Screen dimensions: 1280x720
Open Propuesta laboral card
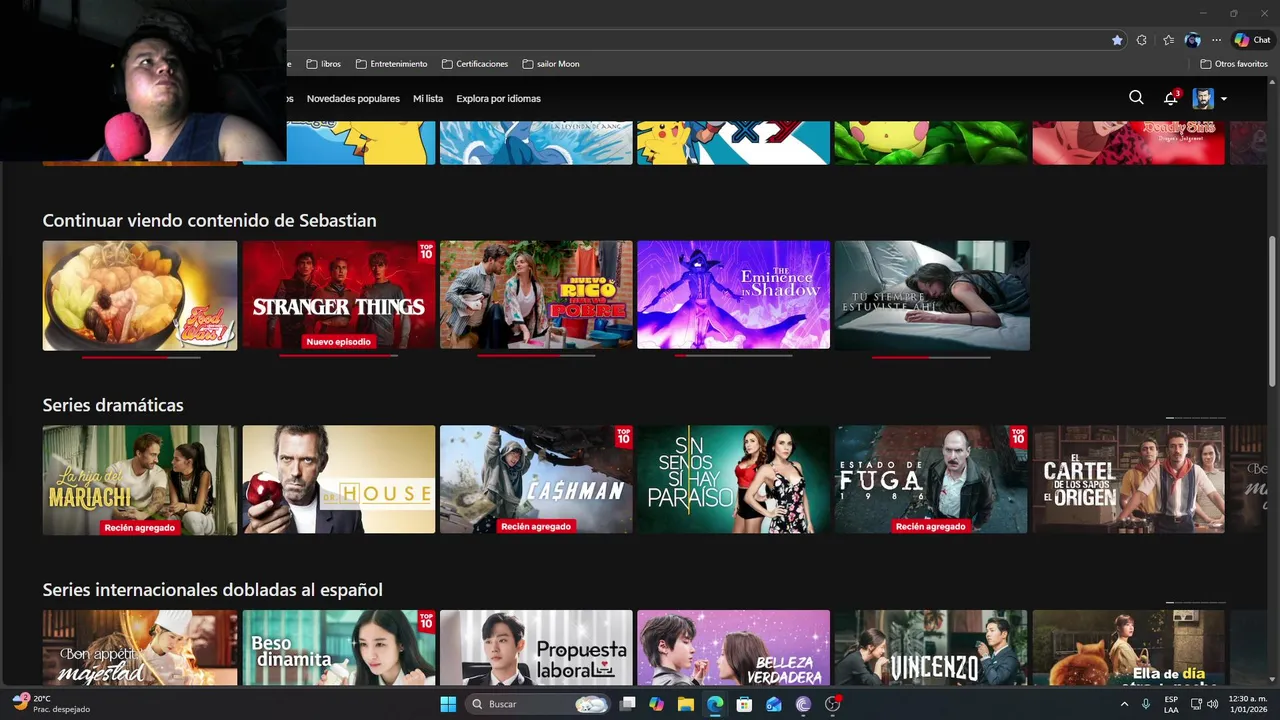(536, 648)
